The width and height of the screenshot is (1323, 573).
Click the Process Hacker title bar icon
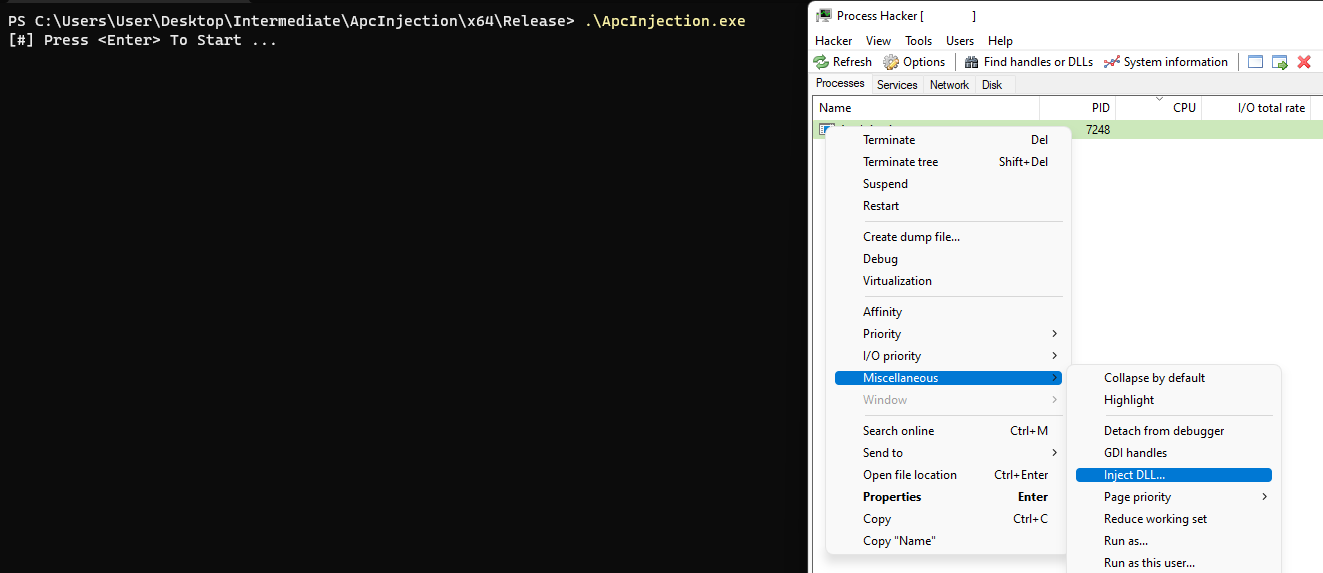[824, 15]
